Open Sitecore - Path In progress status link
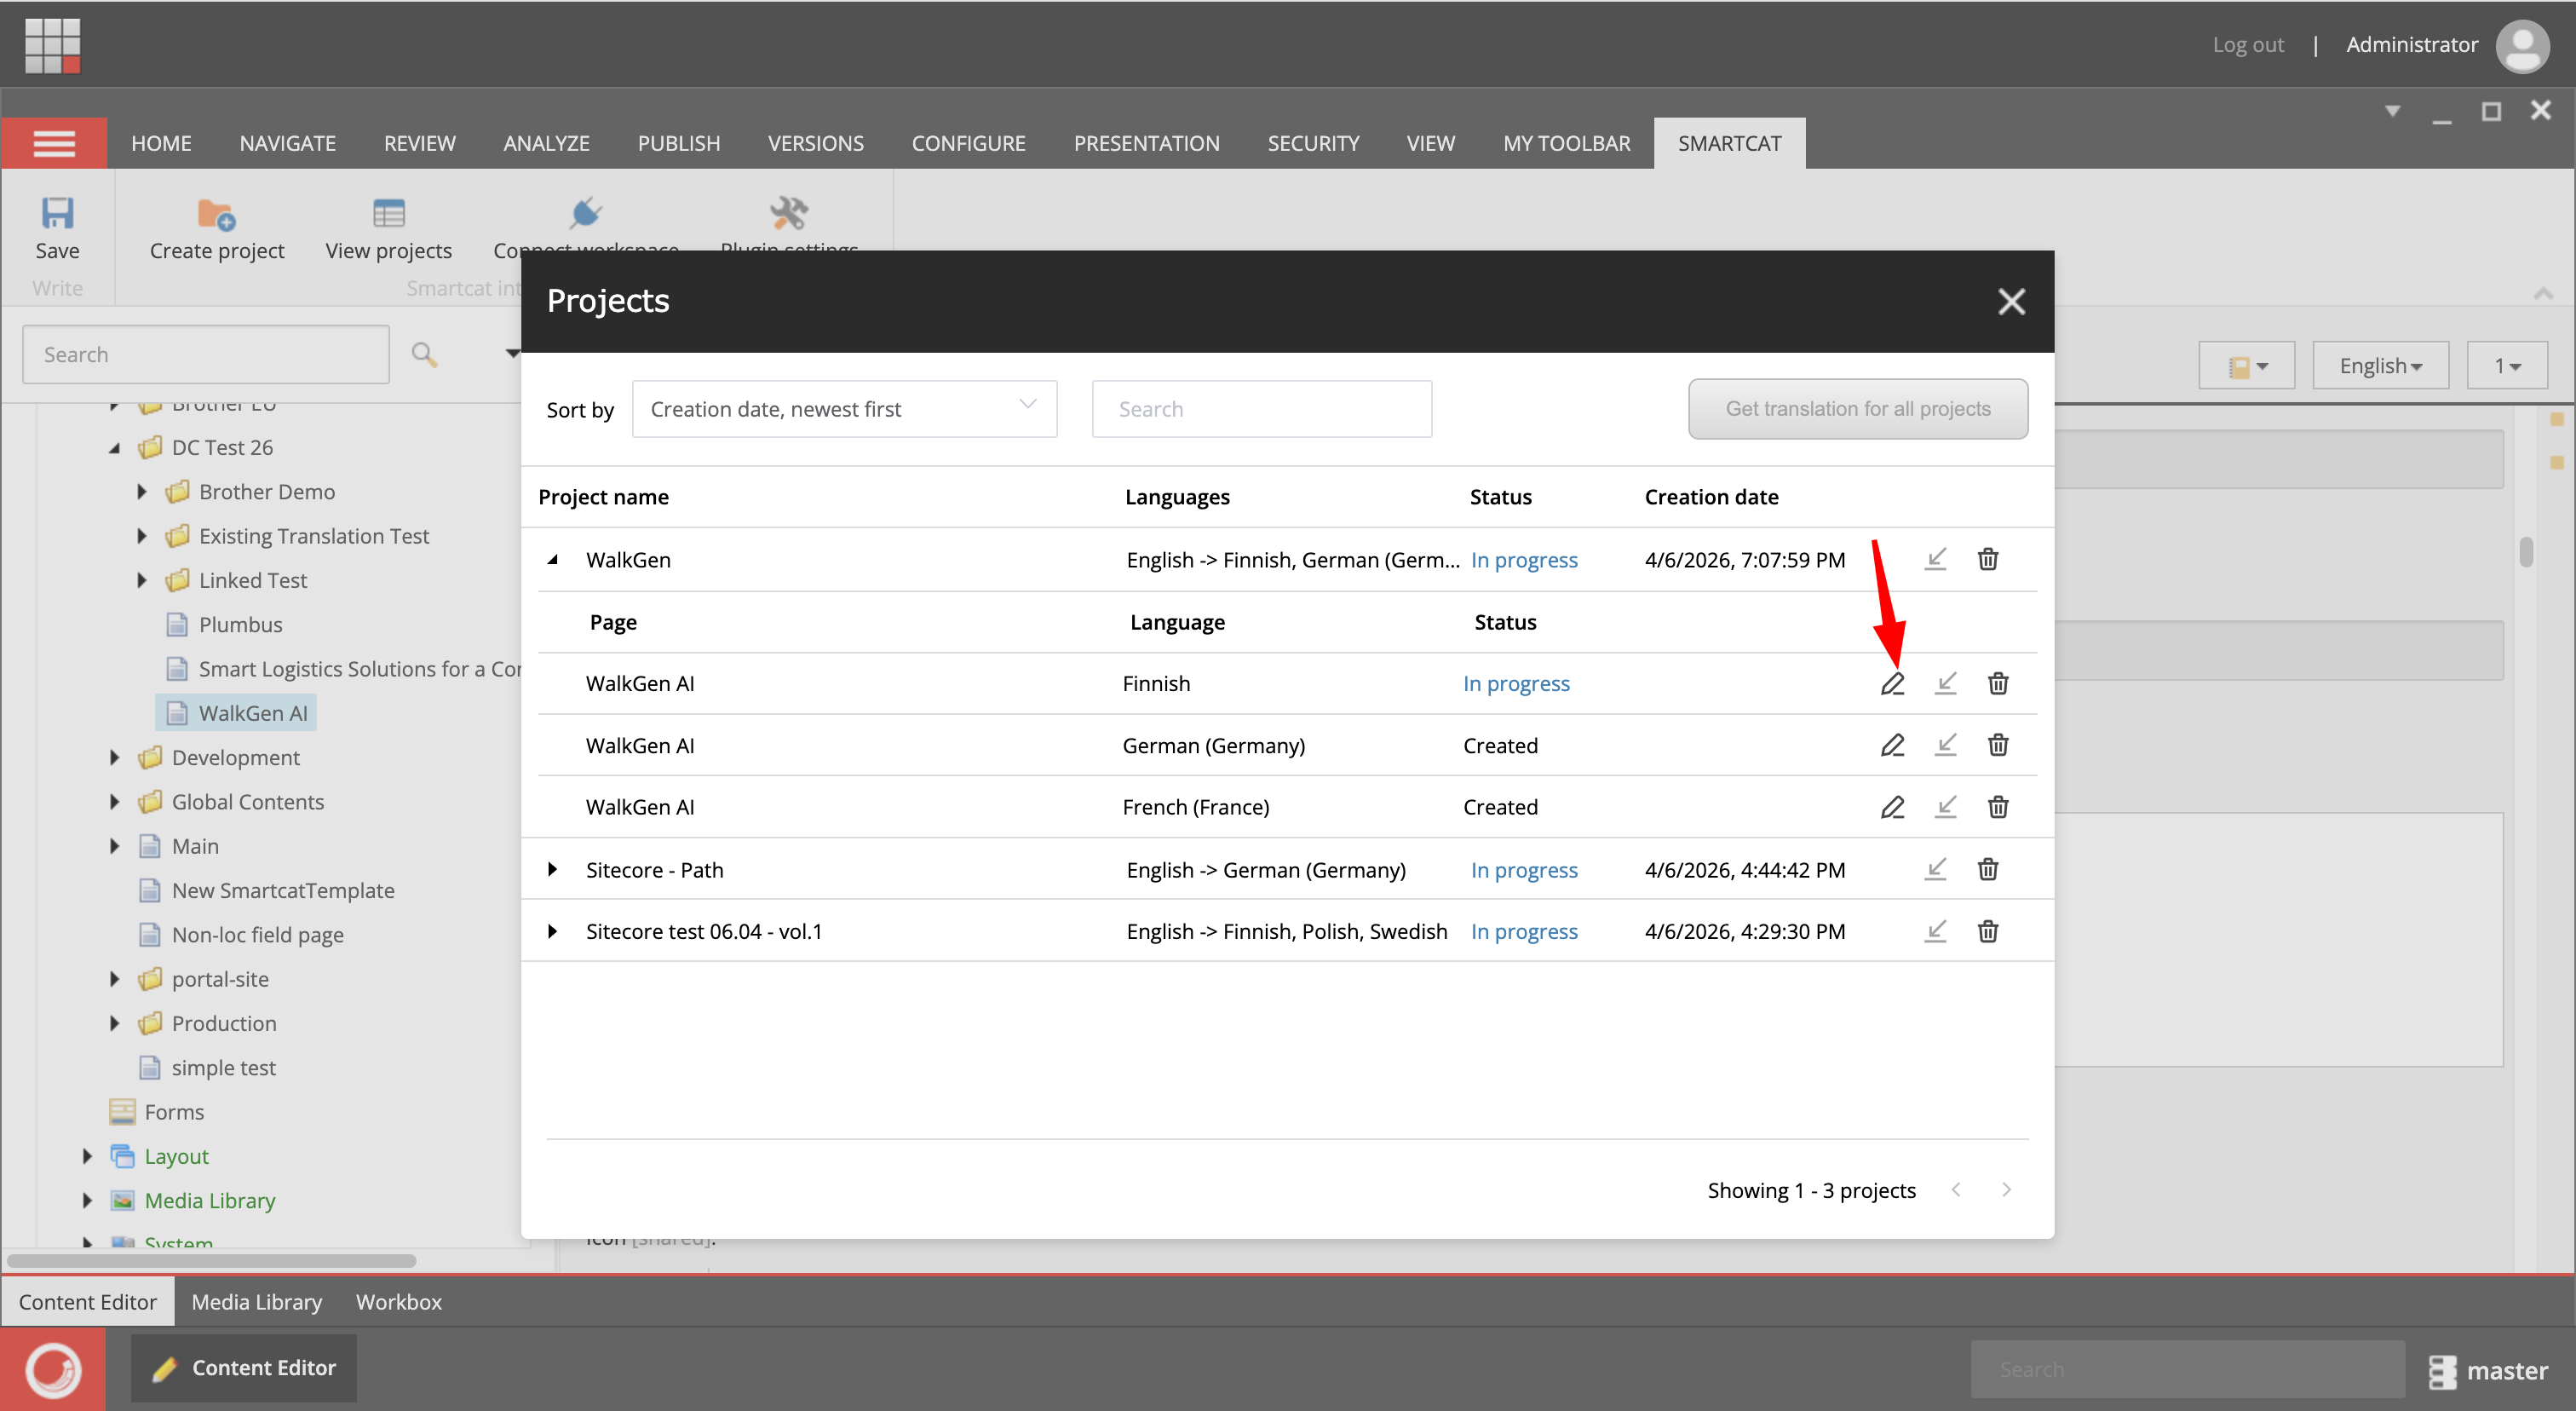 click(1524, 870)
